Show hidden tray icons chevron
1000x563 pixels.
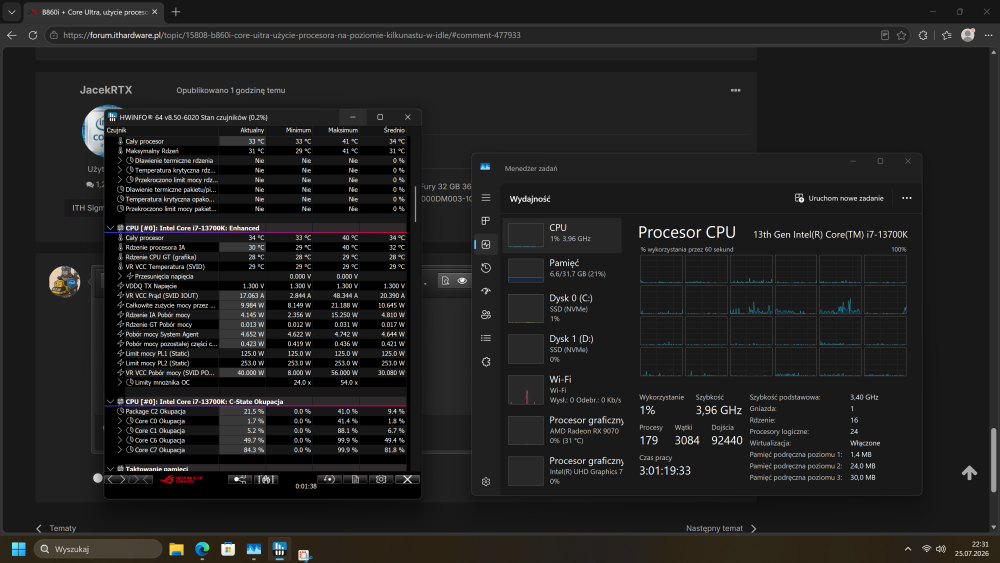[x=908, y=549]
